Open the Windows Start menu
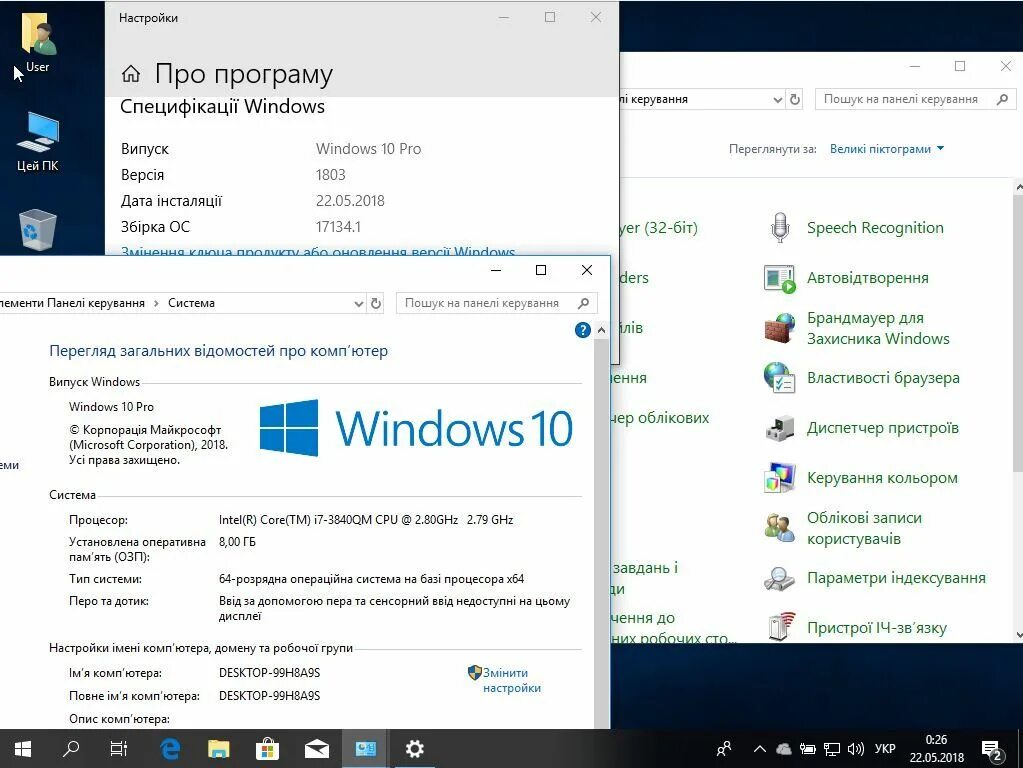 (23, 749)
